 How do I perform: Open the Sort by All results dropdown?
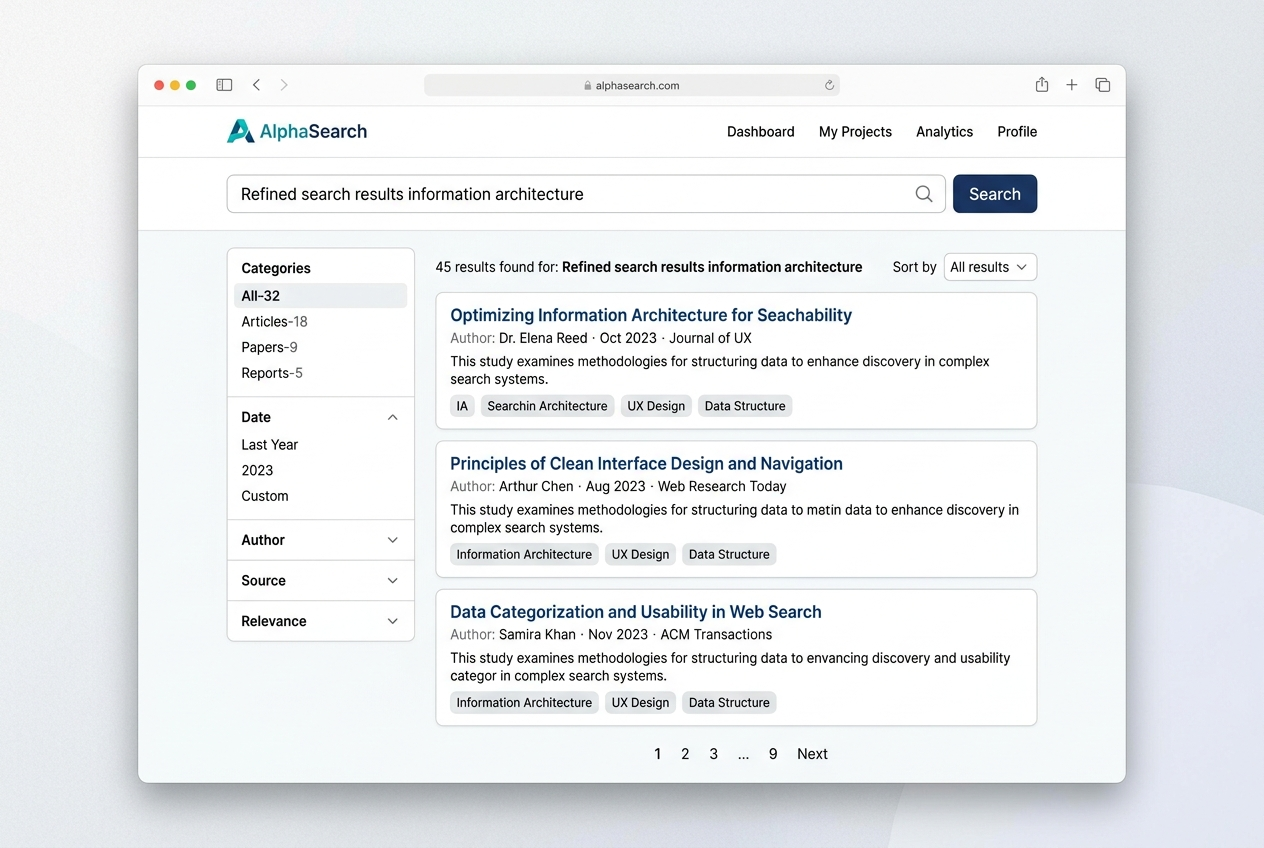point(989,267)
